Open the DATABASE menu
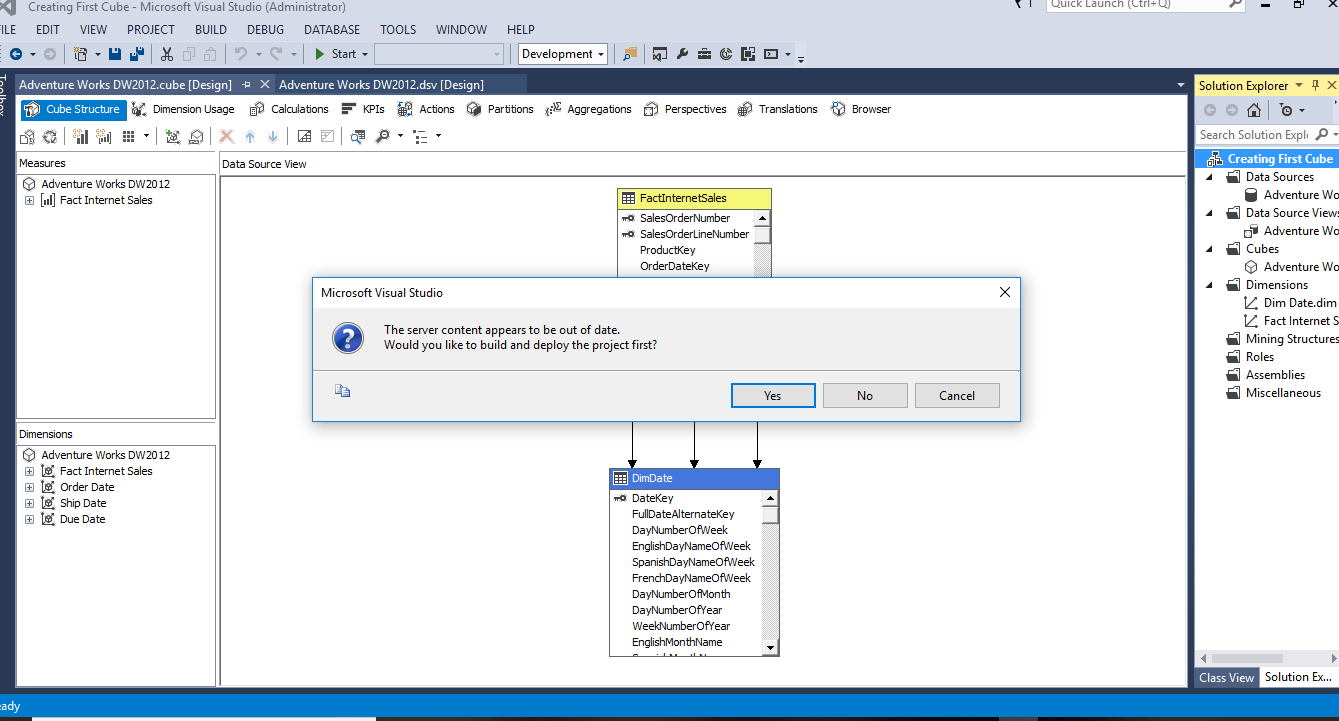Image resolution: width=1339 pixels, height=721 pixels. (x=332, y=29)
